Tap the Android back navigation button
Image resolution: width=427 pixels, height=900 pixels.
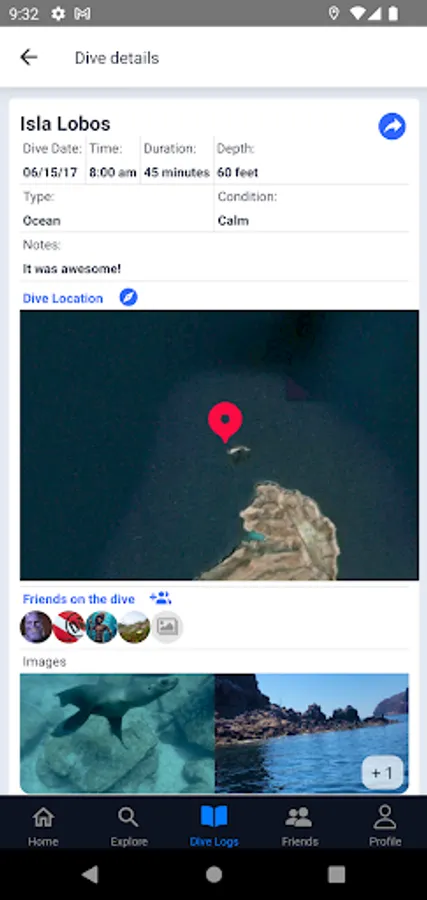[x=91, y=874]
